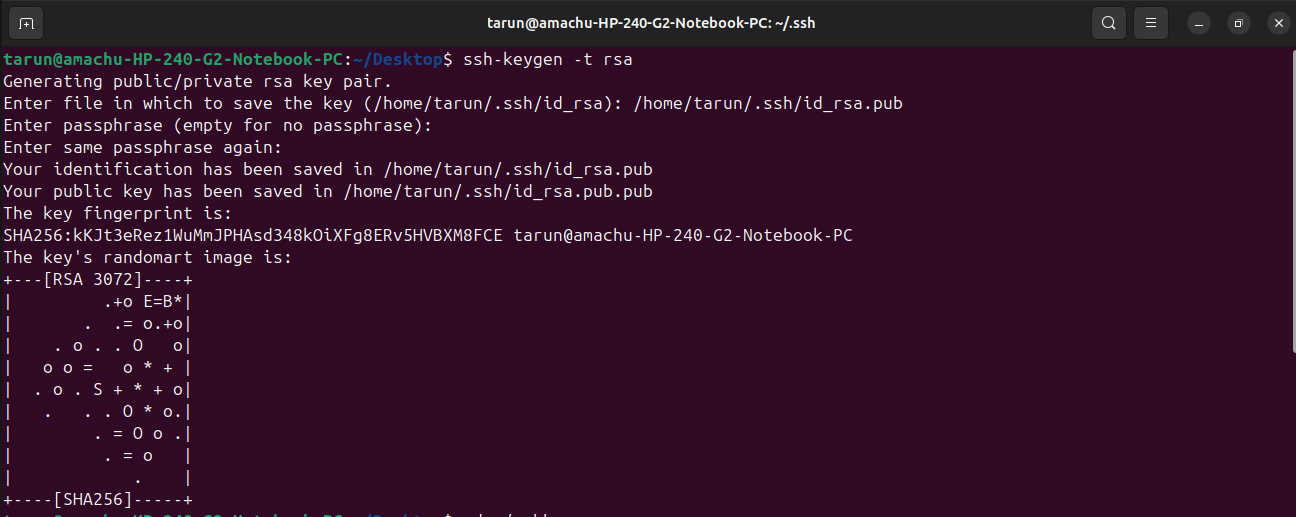This screenshot has width=1296, height=517.
Task: Click 'The key fingerprint is:' line
Action: click(x=118, y=214)
